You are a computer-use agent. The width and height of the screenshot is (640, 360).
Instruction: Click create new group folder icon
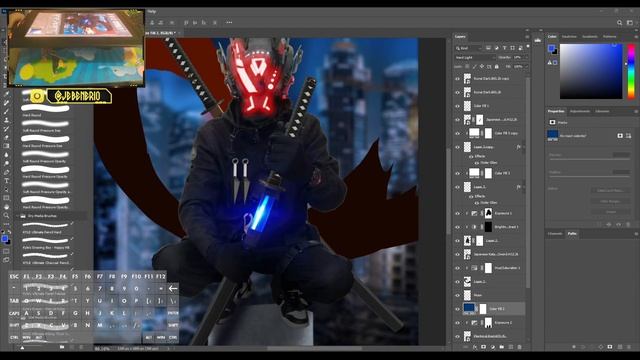502,347
